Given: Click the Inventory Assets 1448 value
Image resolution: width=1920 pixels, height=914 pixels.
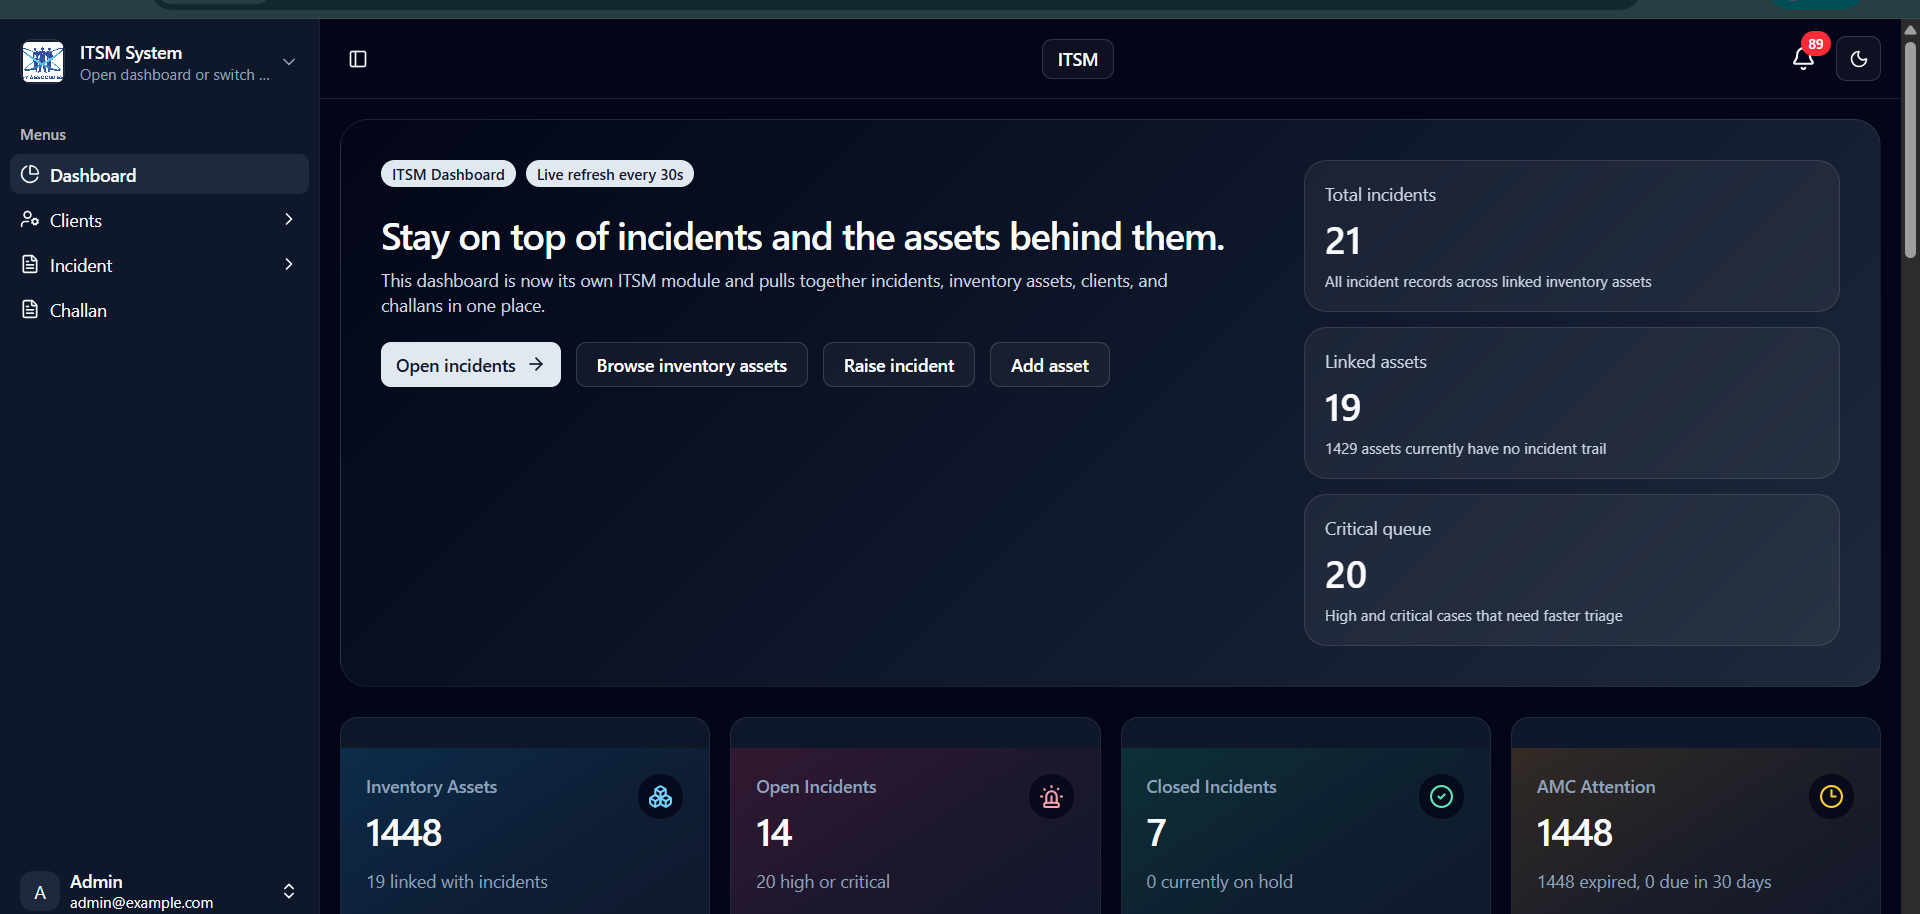Looking at the screenshot, I should point(404,833).
